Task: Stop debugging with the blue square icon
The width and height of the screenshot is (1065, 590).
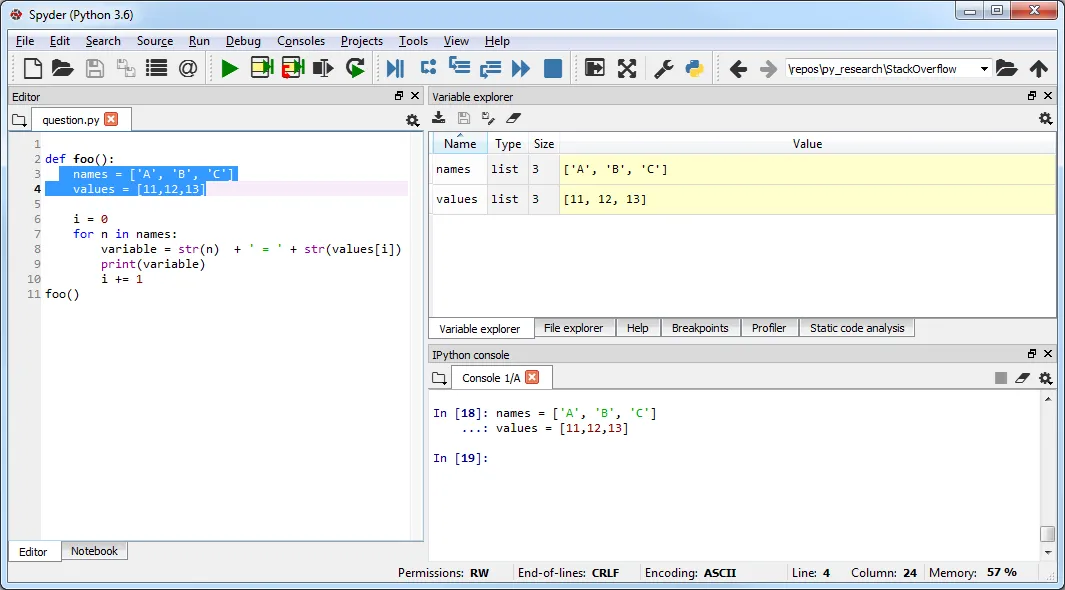Action: (552, 68)
